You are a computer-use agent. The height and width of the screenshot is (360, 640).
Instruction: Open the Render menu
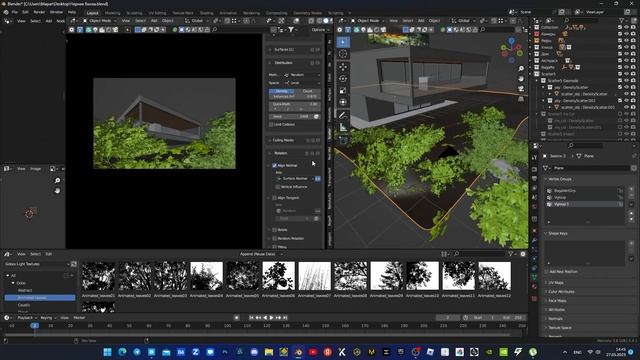(x=39, y=12)
